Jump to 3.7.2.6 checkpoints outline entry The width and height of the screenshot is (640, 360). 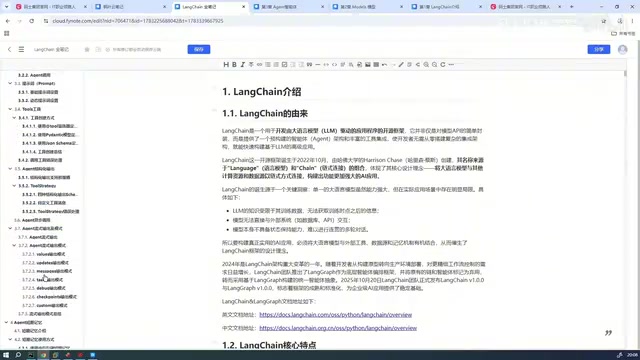coord(49,297)
